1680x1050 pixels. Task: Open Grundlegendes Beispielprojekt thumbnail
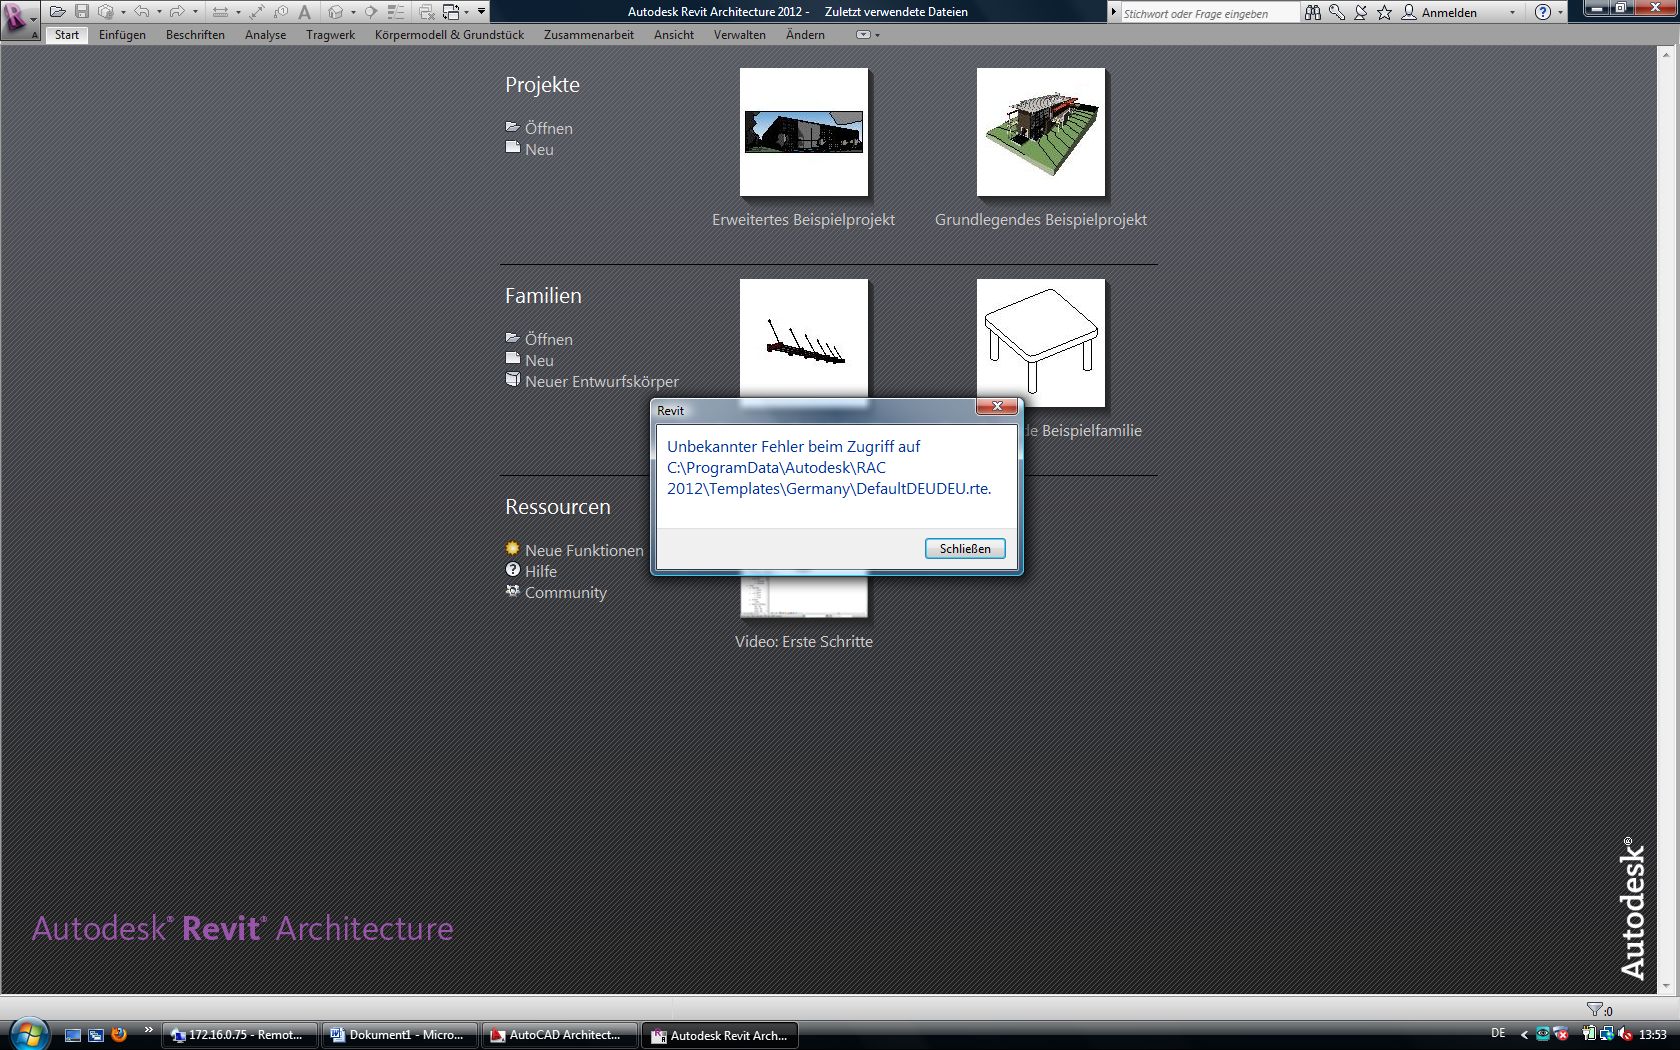point(1041,132)
